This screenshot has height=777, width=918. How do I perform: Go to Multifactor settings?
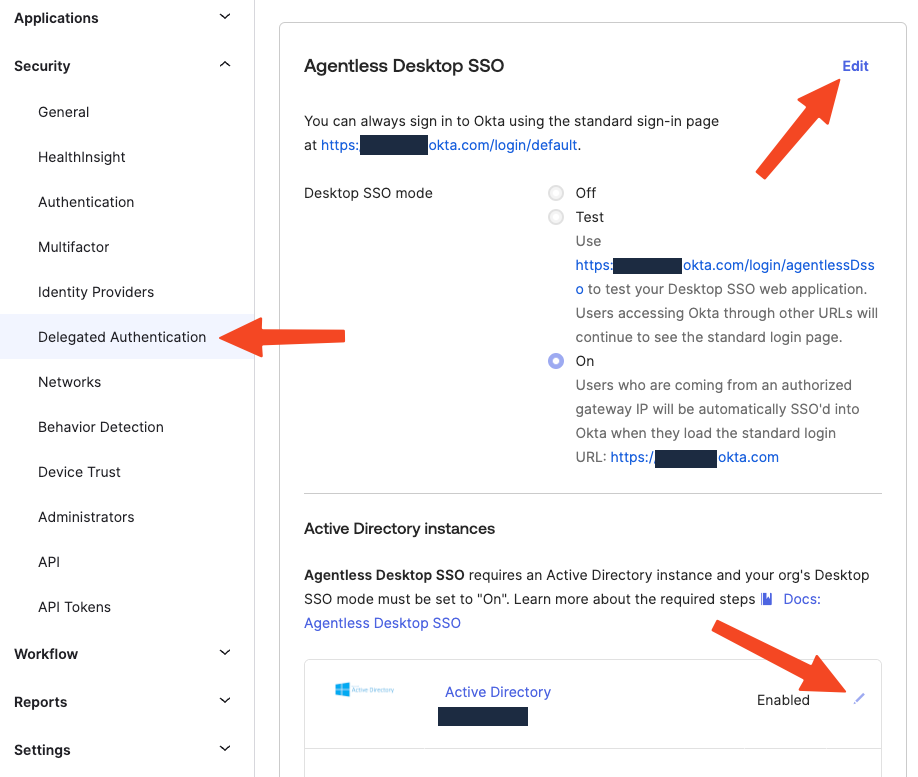click(x=74, y=247)
